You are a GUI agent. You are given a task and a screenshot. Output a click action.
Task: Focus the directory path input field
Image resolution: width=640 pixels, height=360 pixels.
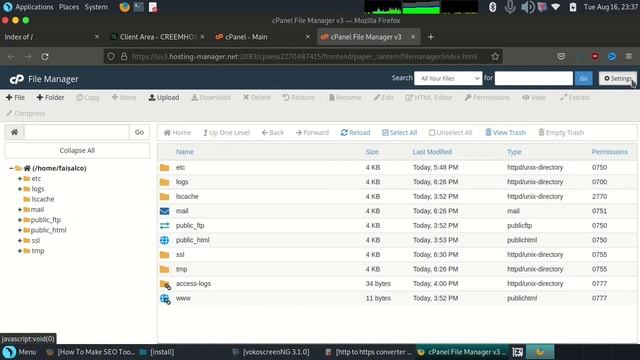pyautogui.click(x=77, y=132)
